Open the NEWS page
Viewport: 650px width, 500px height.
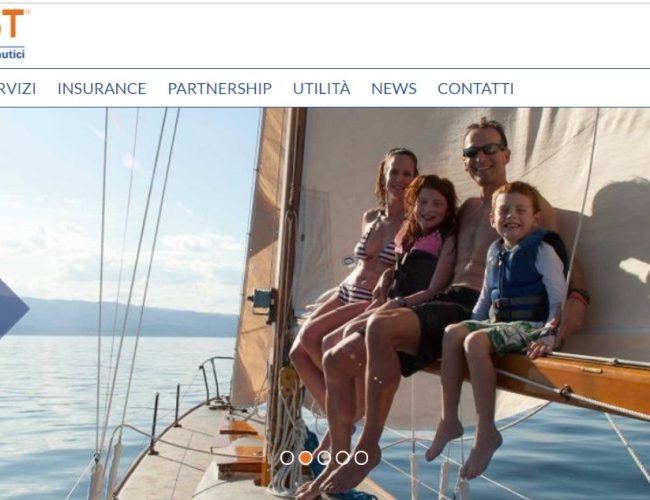394,88
